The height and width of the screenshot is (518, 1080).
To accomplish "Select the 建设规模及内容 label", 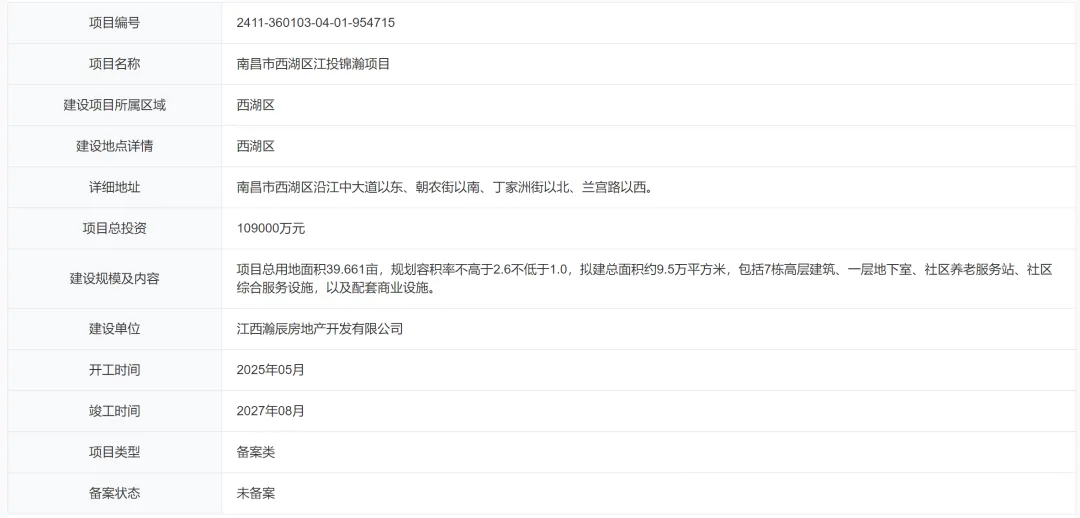I will [114, 279].
